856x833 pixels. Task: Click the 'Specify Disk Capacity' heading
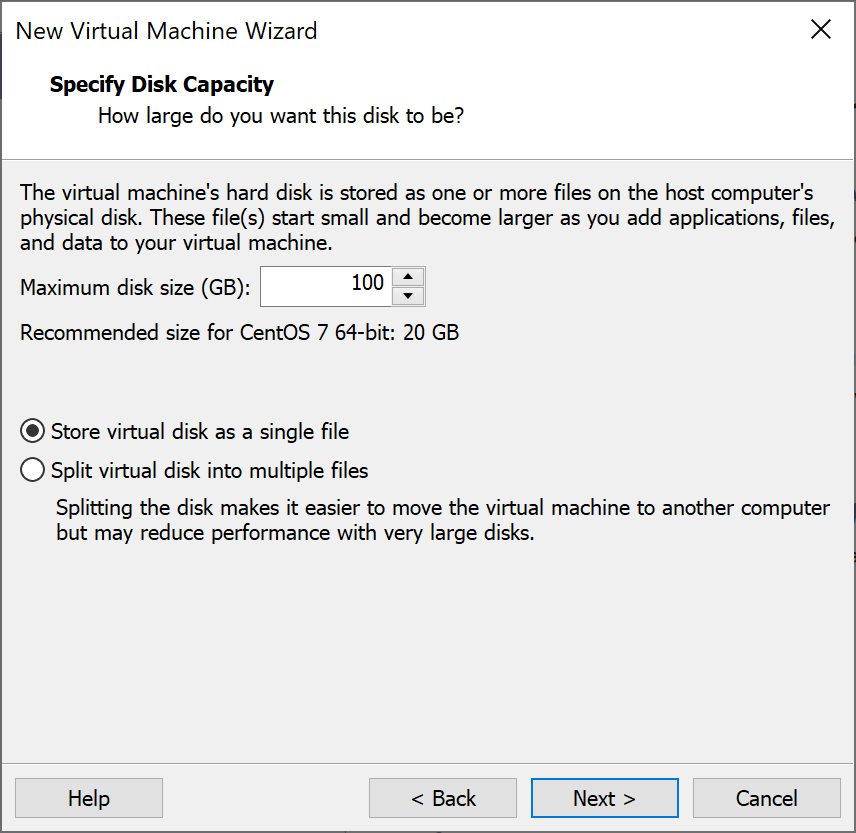pos(161,84)
